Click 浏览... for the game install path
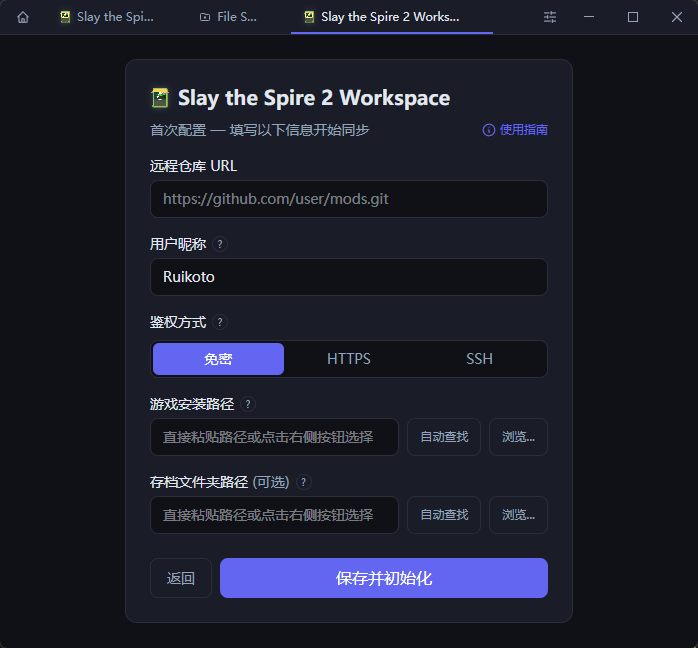The width and height of the screenshot is (698, 648). tap(518, 437)
